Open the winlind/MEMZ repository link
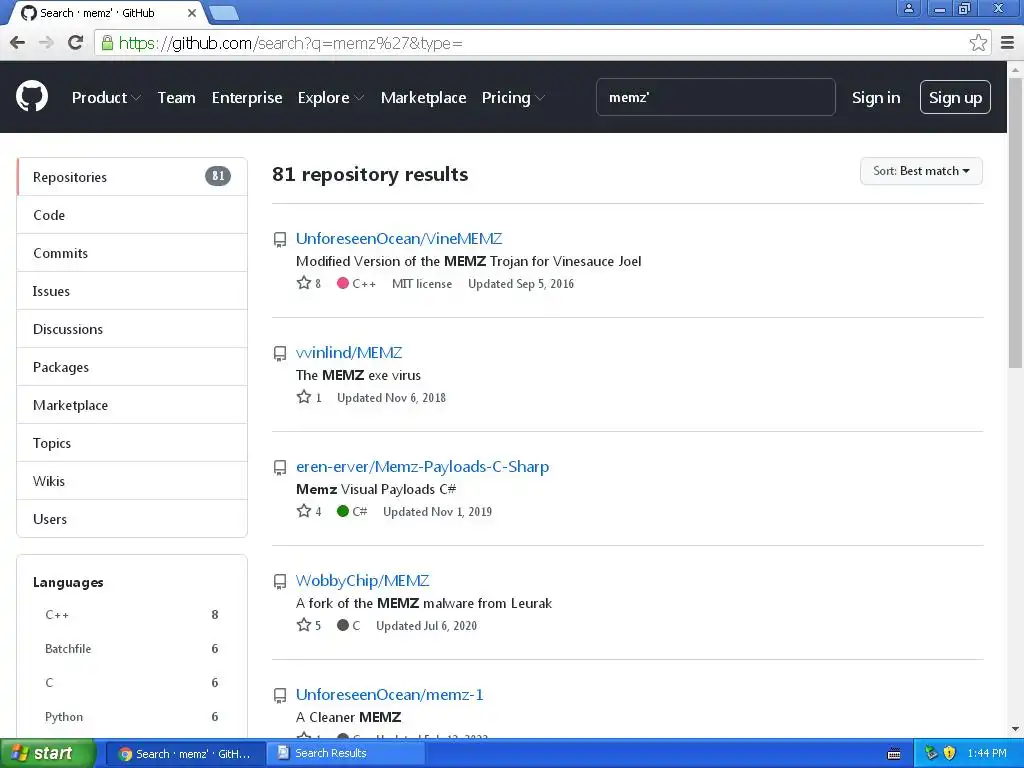The height and width of the screenshot is (768, 1024). tap(349, 353)
